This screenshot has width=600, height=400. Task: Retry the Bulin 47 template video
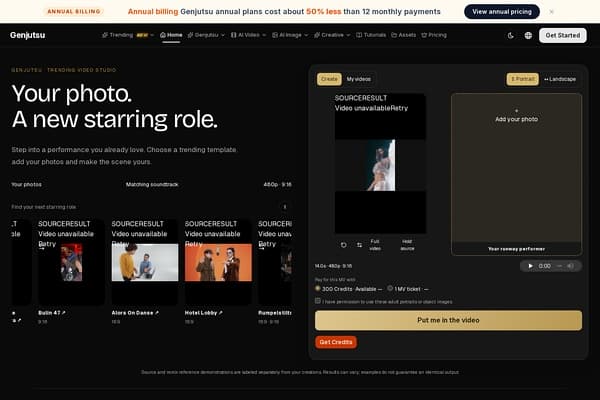(x=47, y=244)
